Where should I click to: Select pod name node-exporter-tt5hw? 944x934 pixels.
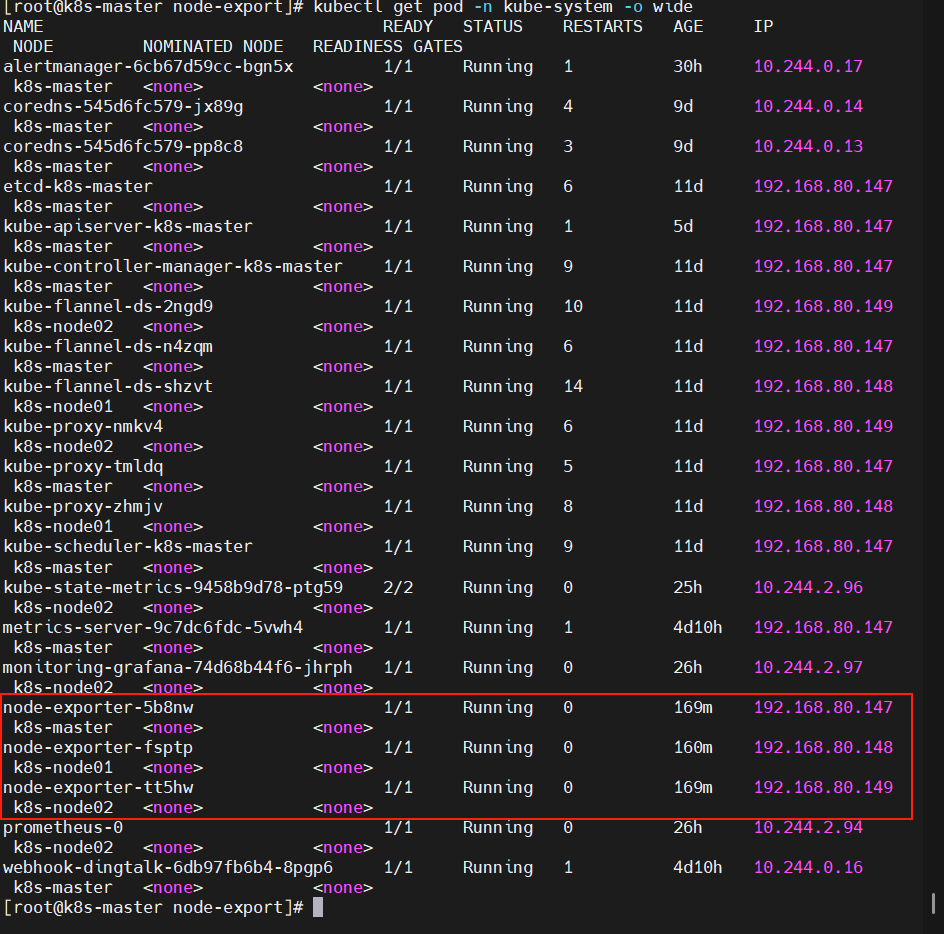pos(98,787)
